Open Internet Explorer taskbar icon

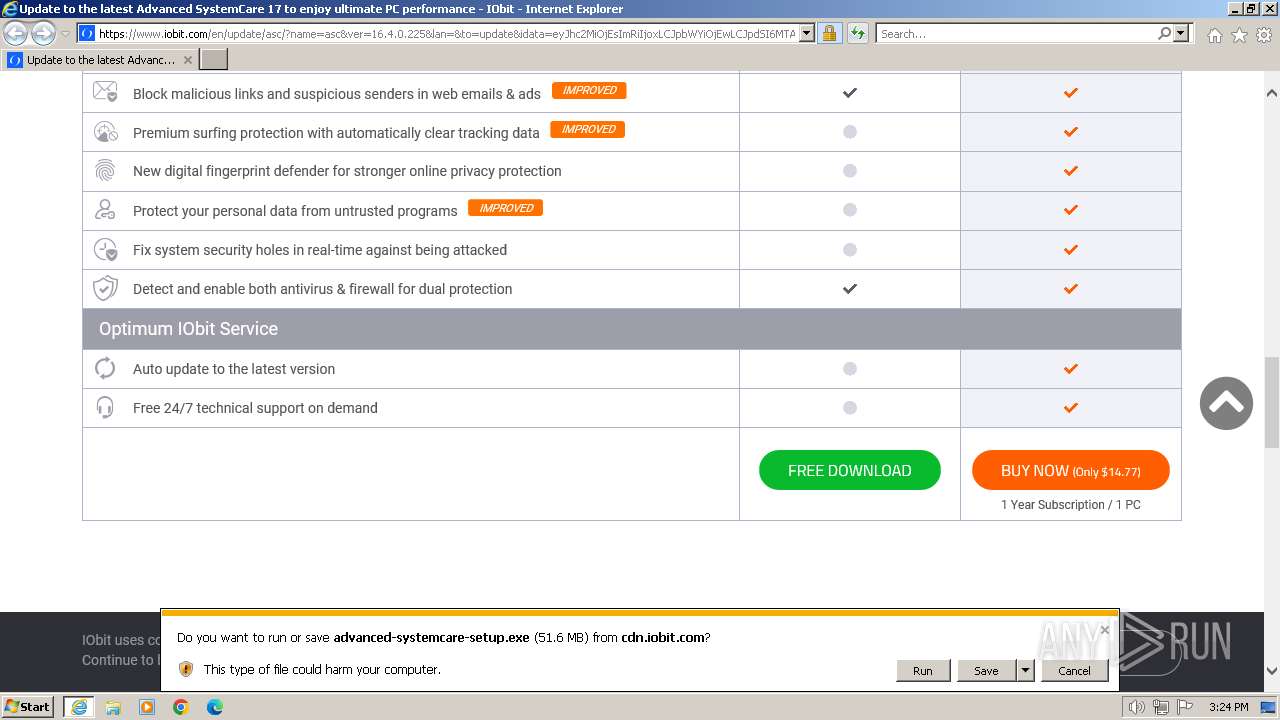(79, 707)
